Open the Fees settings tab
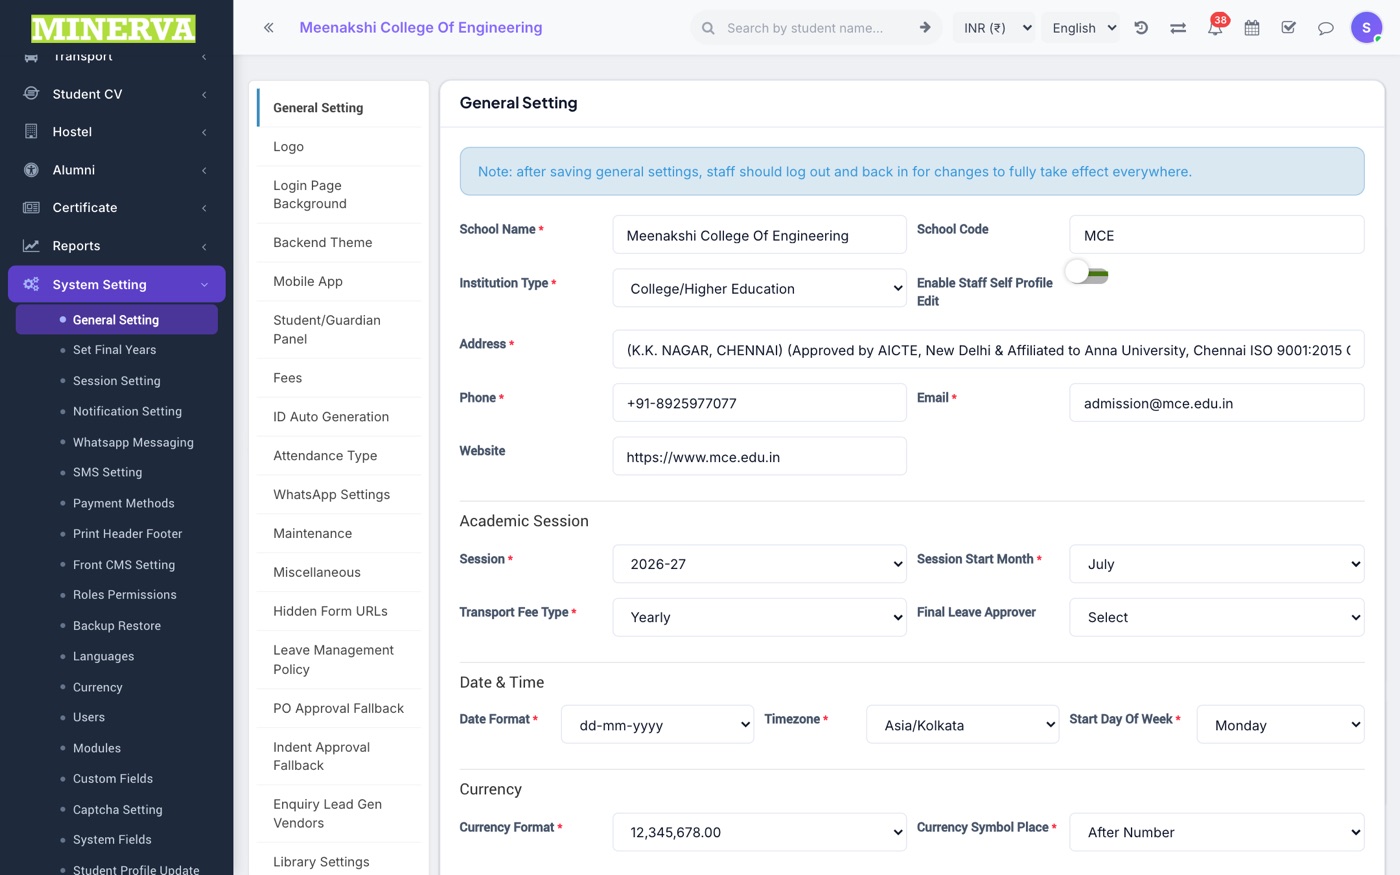Viewport: 1400px width, 875px height. (339, 378)
